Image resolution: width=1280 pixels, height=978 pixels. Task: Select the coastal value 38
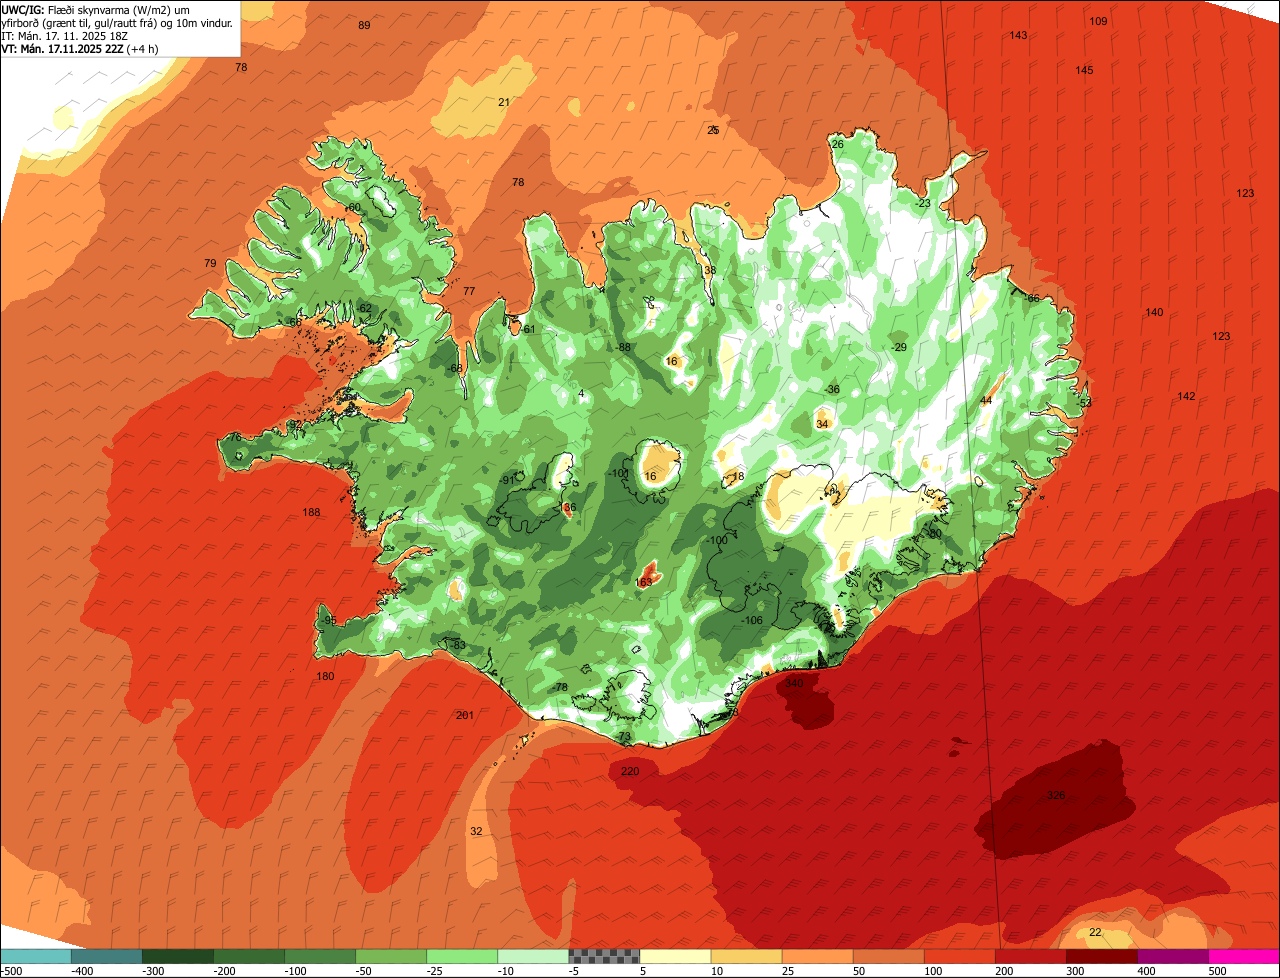tap(710, 270)
